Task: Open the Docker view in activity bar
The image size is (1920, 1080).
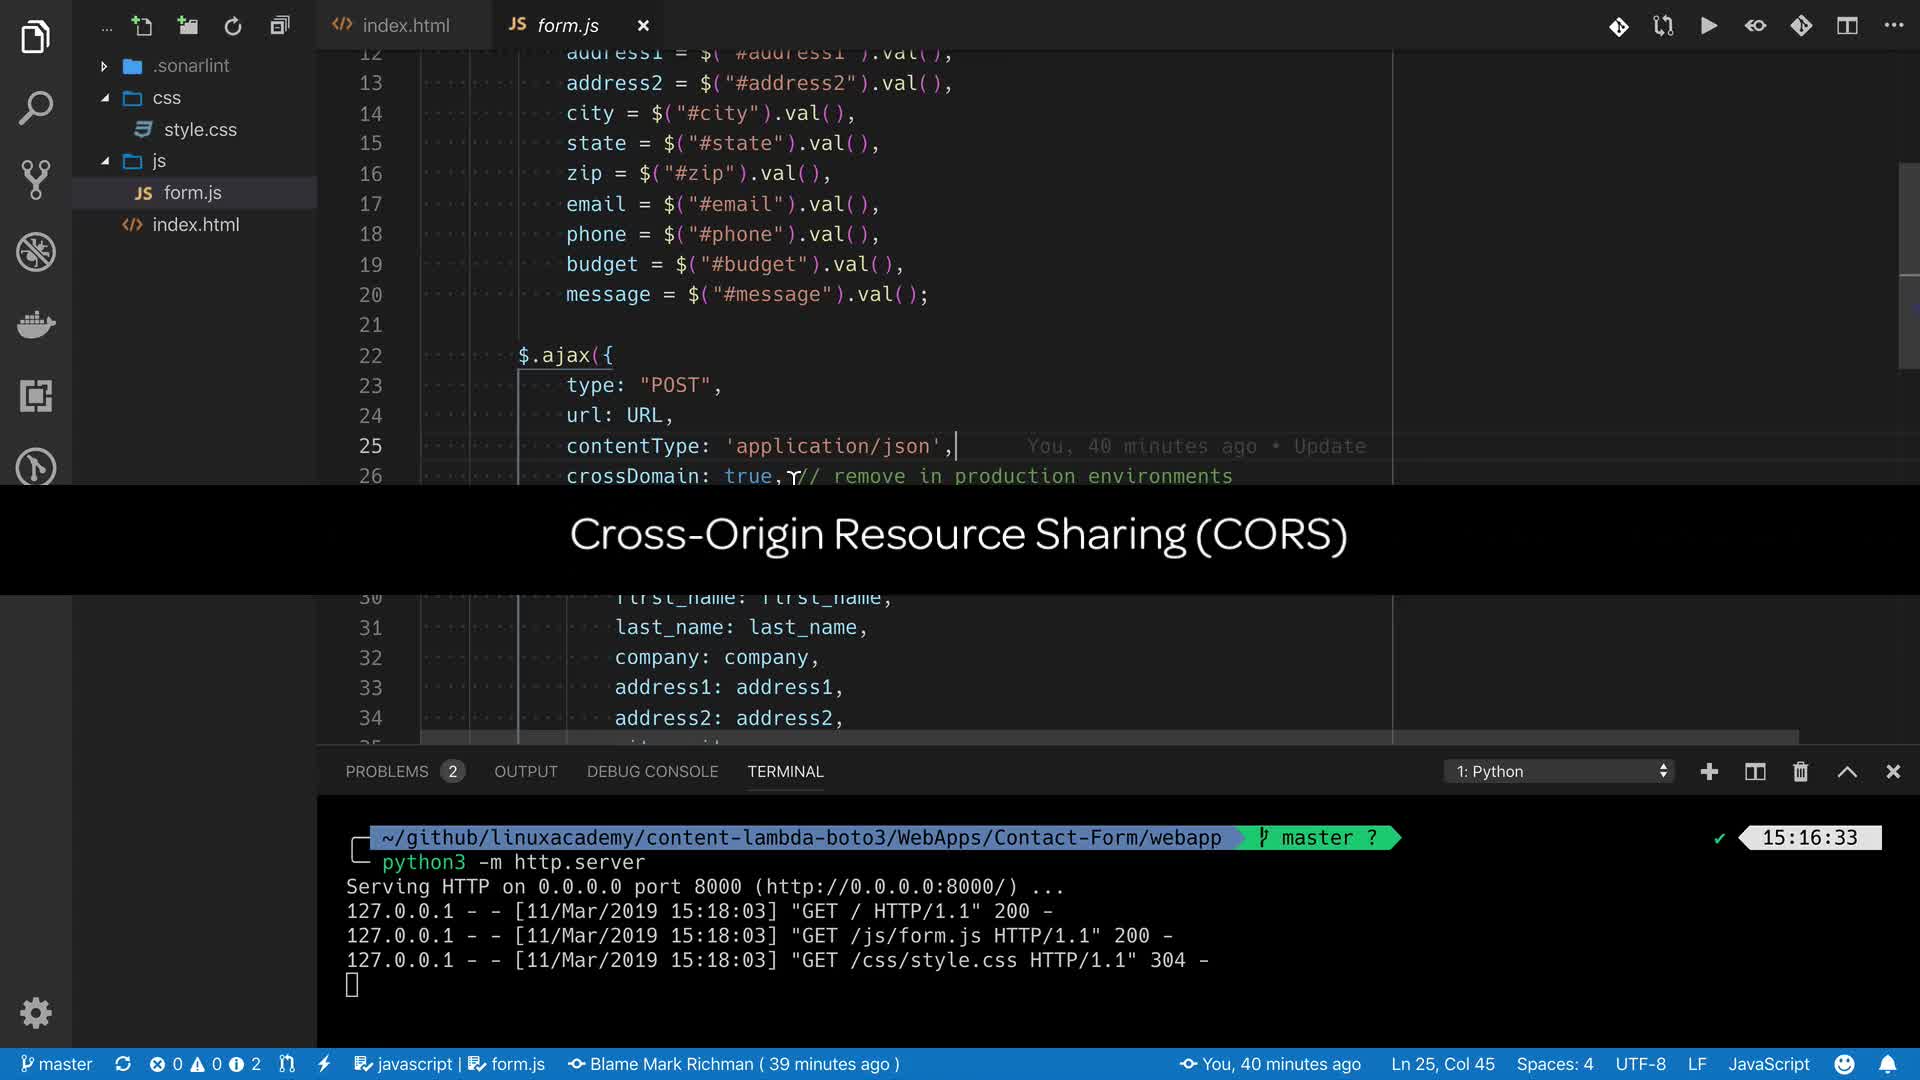Action: [36, 324]
